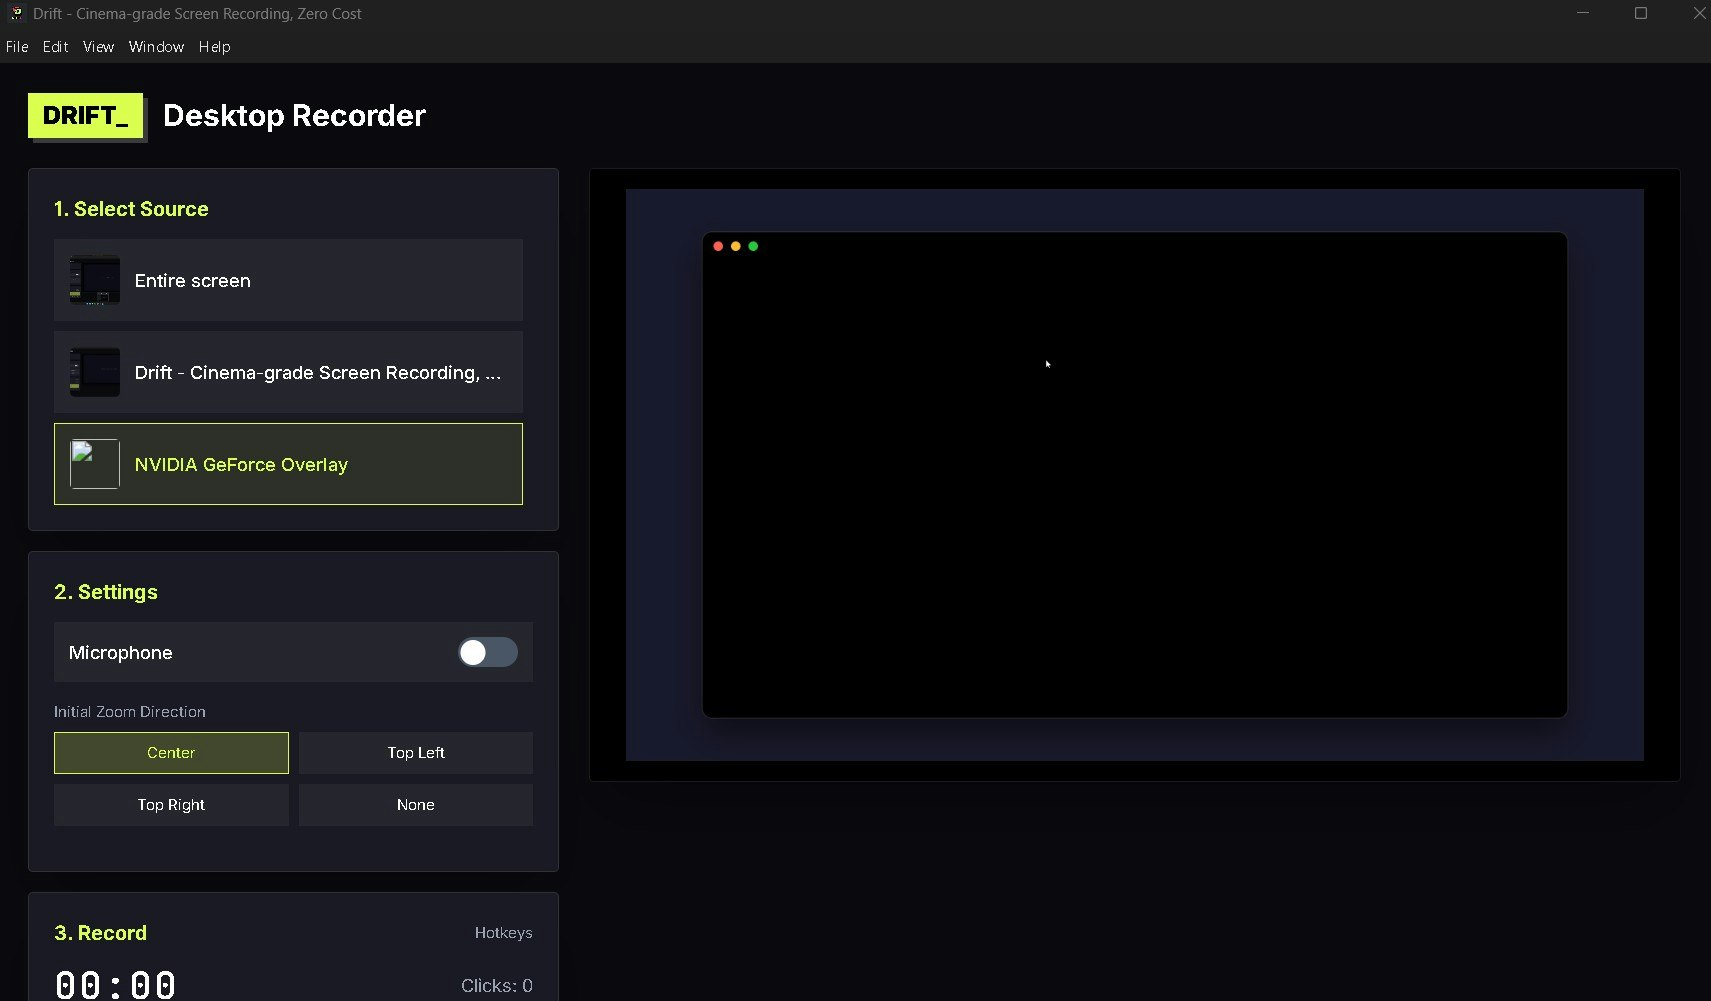Screen dimensions: 1711x1001
Task: Select the Entire screen source thumbnail
Action: (x=95, y=281)
